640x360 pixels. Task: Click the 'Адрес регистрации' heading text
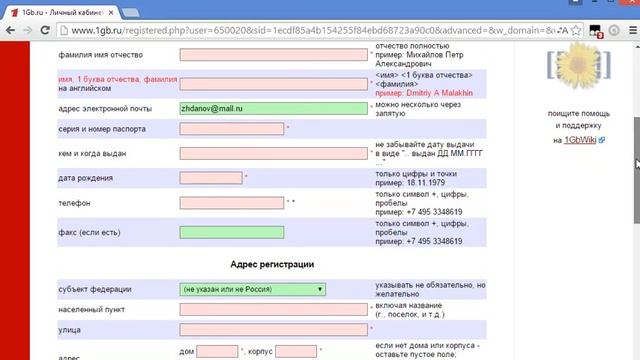[x=272, y=264]
